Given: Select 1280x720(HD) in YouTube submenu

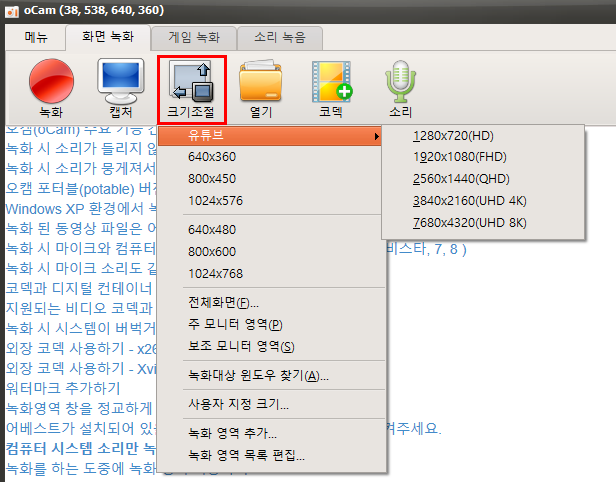Looking at the screenshot, I should click(x=483, y=136).
